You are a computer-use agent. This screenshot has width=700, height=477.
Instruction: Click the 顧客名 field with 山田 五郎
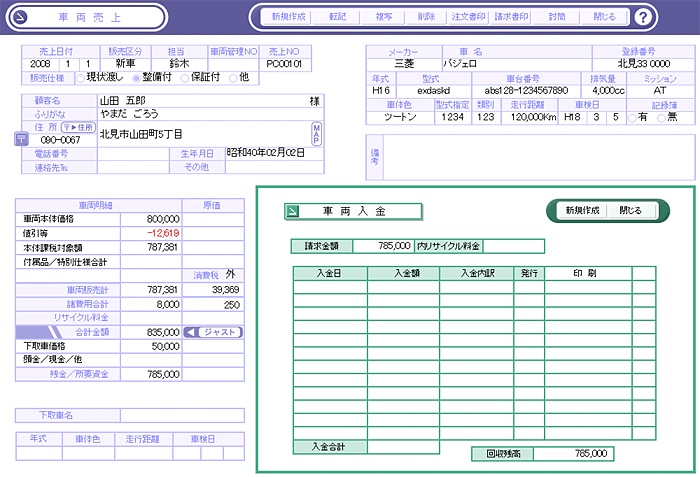pos(200,101)
